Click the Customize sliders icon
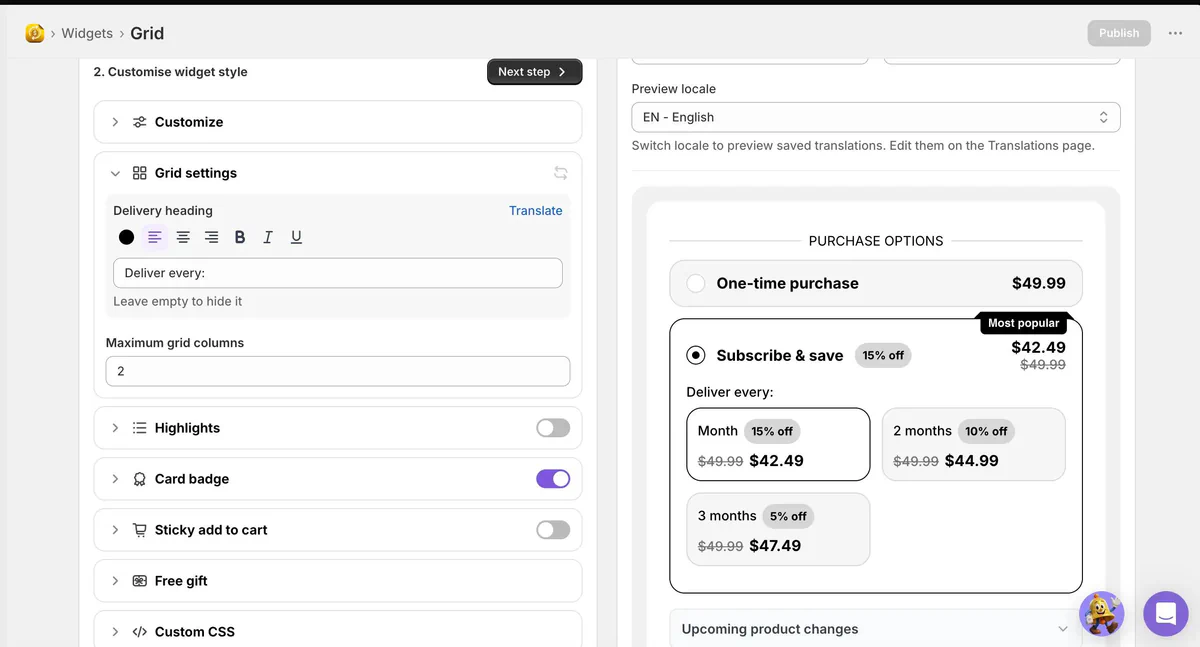Viewport: 1200px width, 647px height. [x=140, y=122]
